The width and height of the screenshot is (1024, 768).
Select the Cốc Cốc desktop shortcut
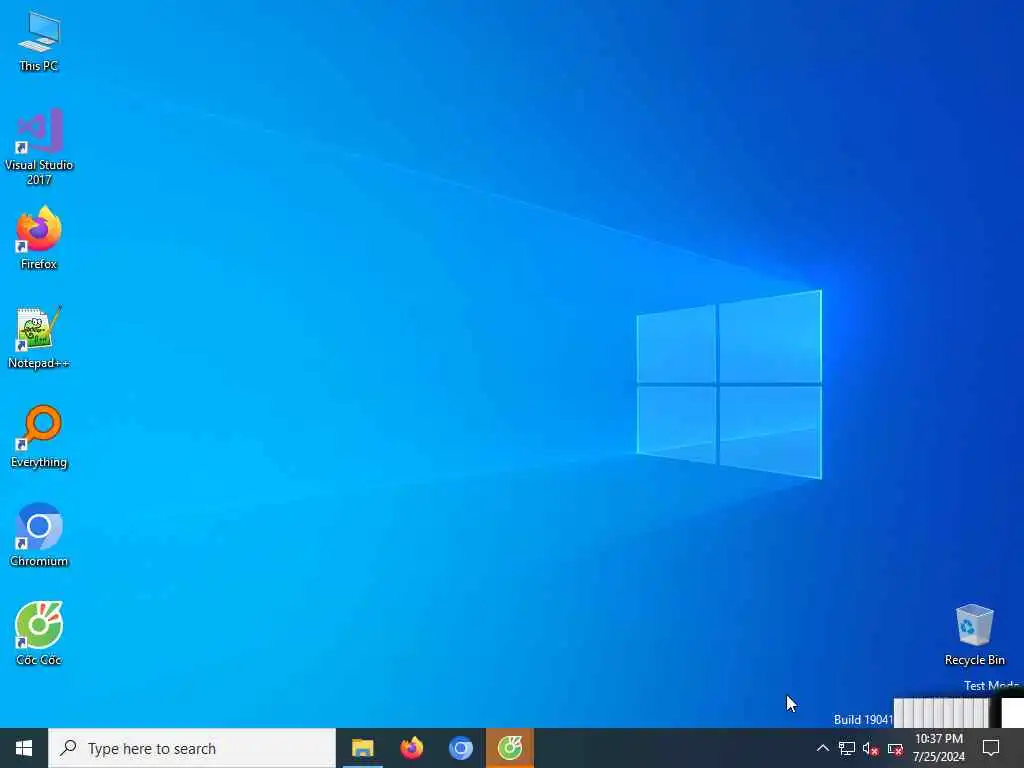tap(39, 633)
